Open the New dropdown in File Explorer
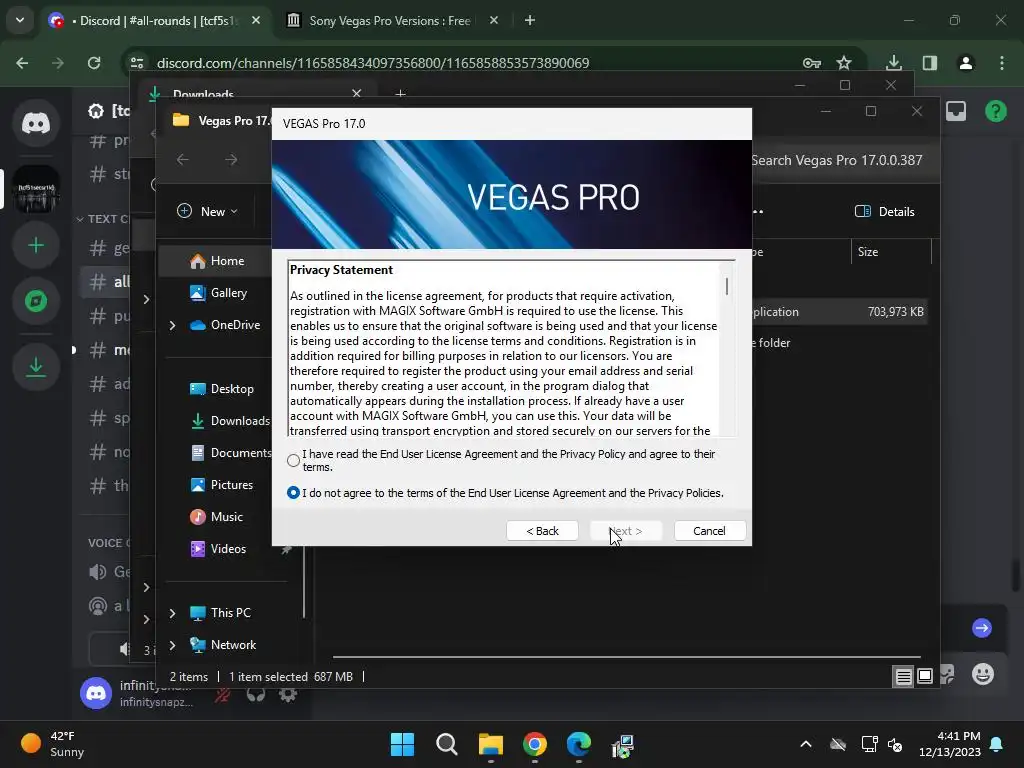The image size is (1024, 768). coord(208,211)
